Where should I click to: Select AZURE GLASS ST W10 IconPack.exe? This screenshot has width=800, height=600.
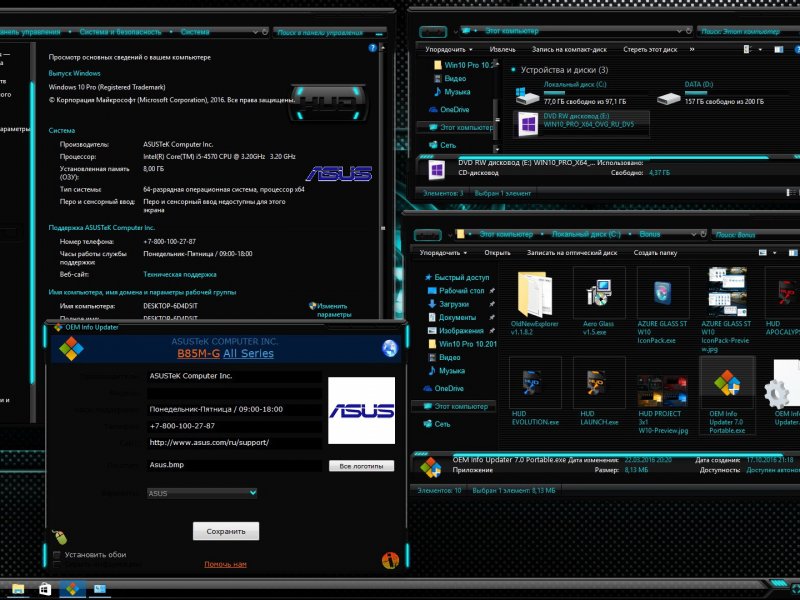point(662,305)
